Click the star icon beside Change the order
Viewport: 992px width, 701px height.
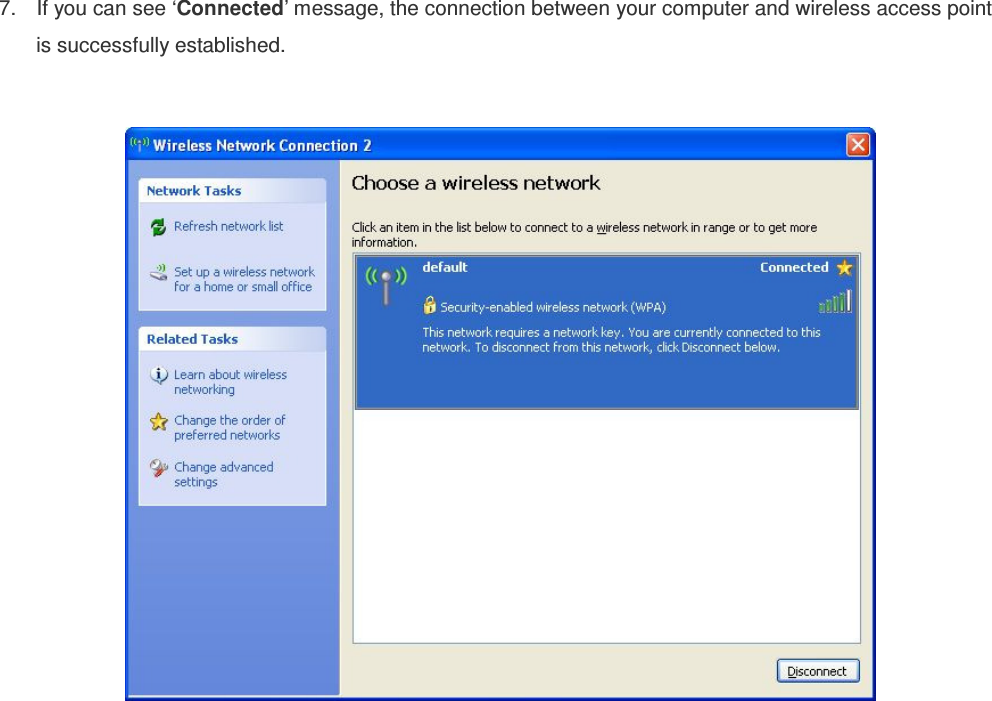159,421
